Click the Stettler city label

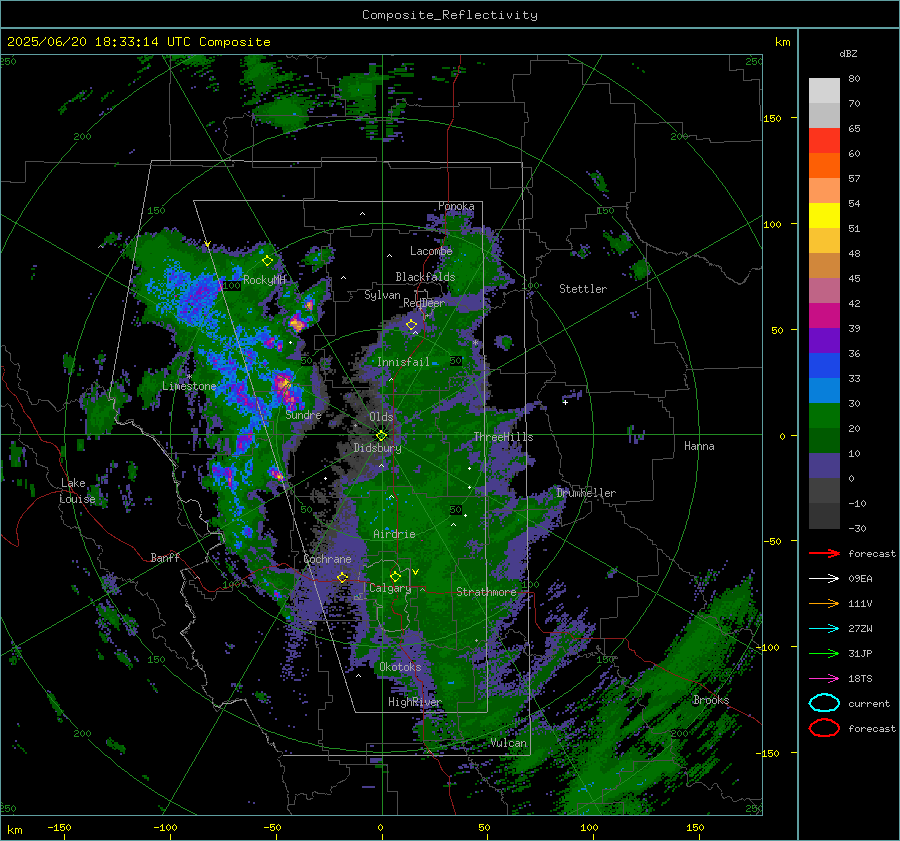583,289
